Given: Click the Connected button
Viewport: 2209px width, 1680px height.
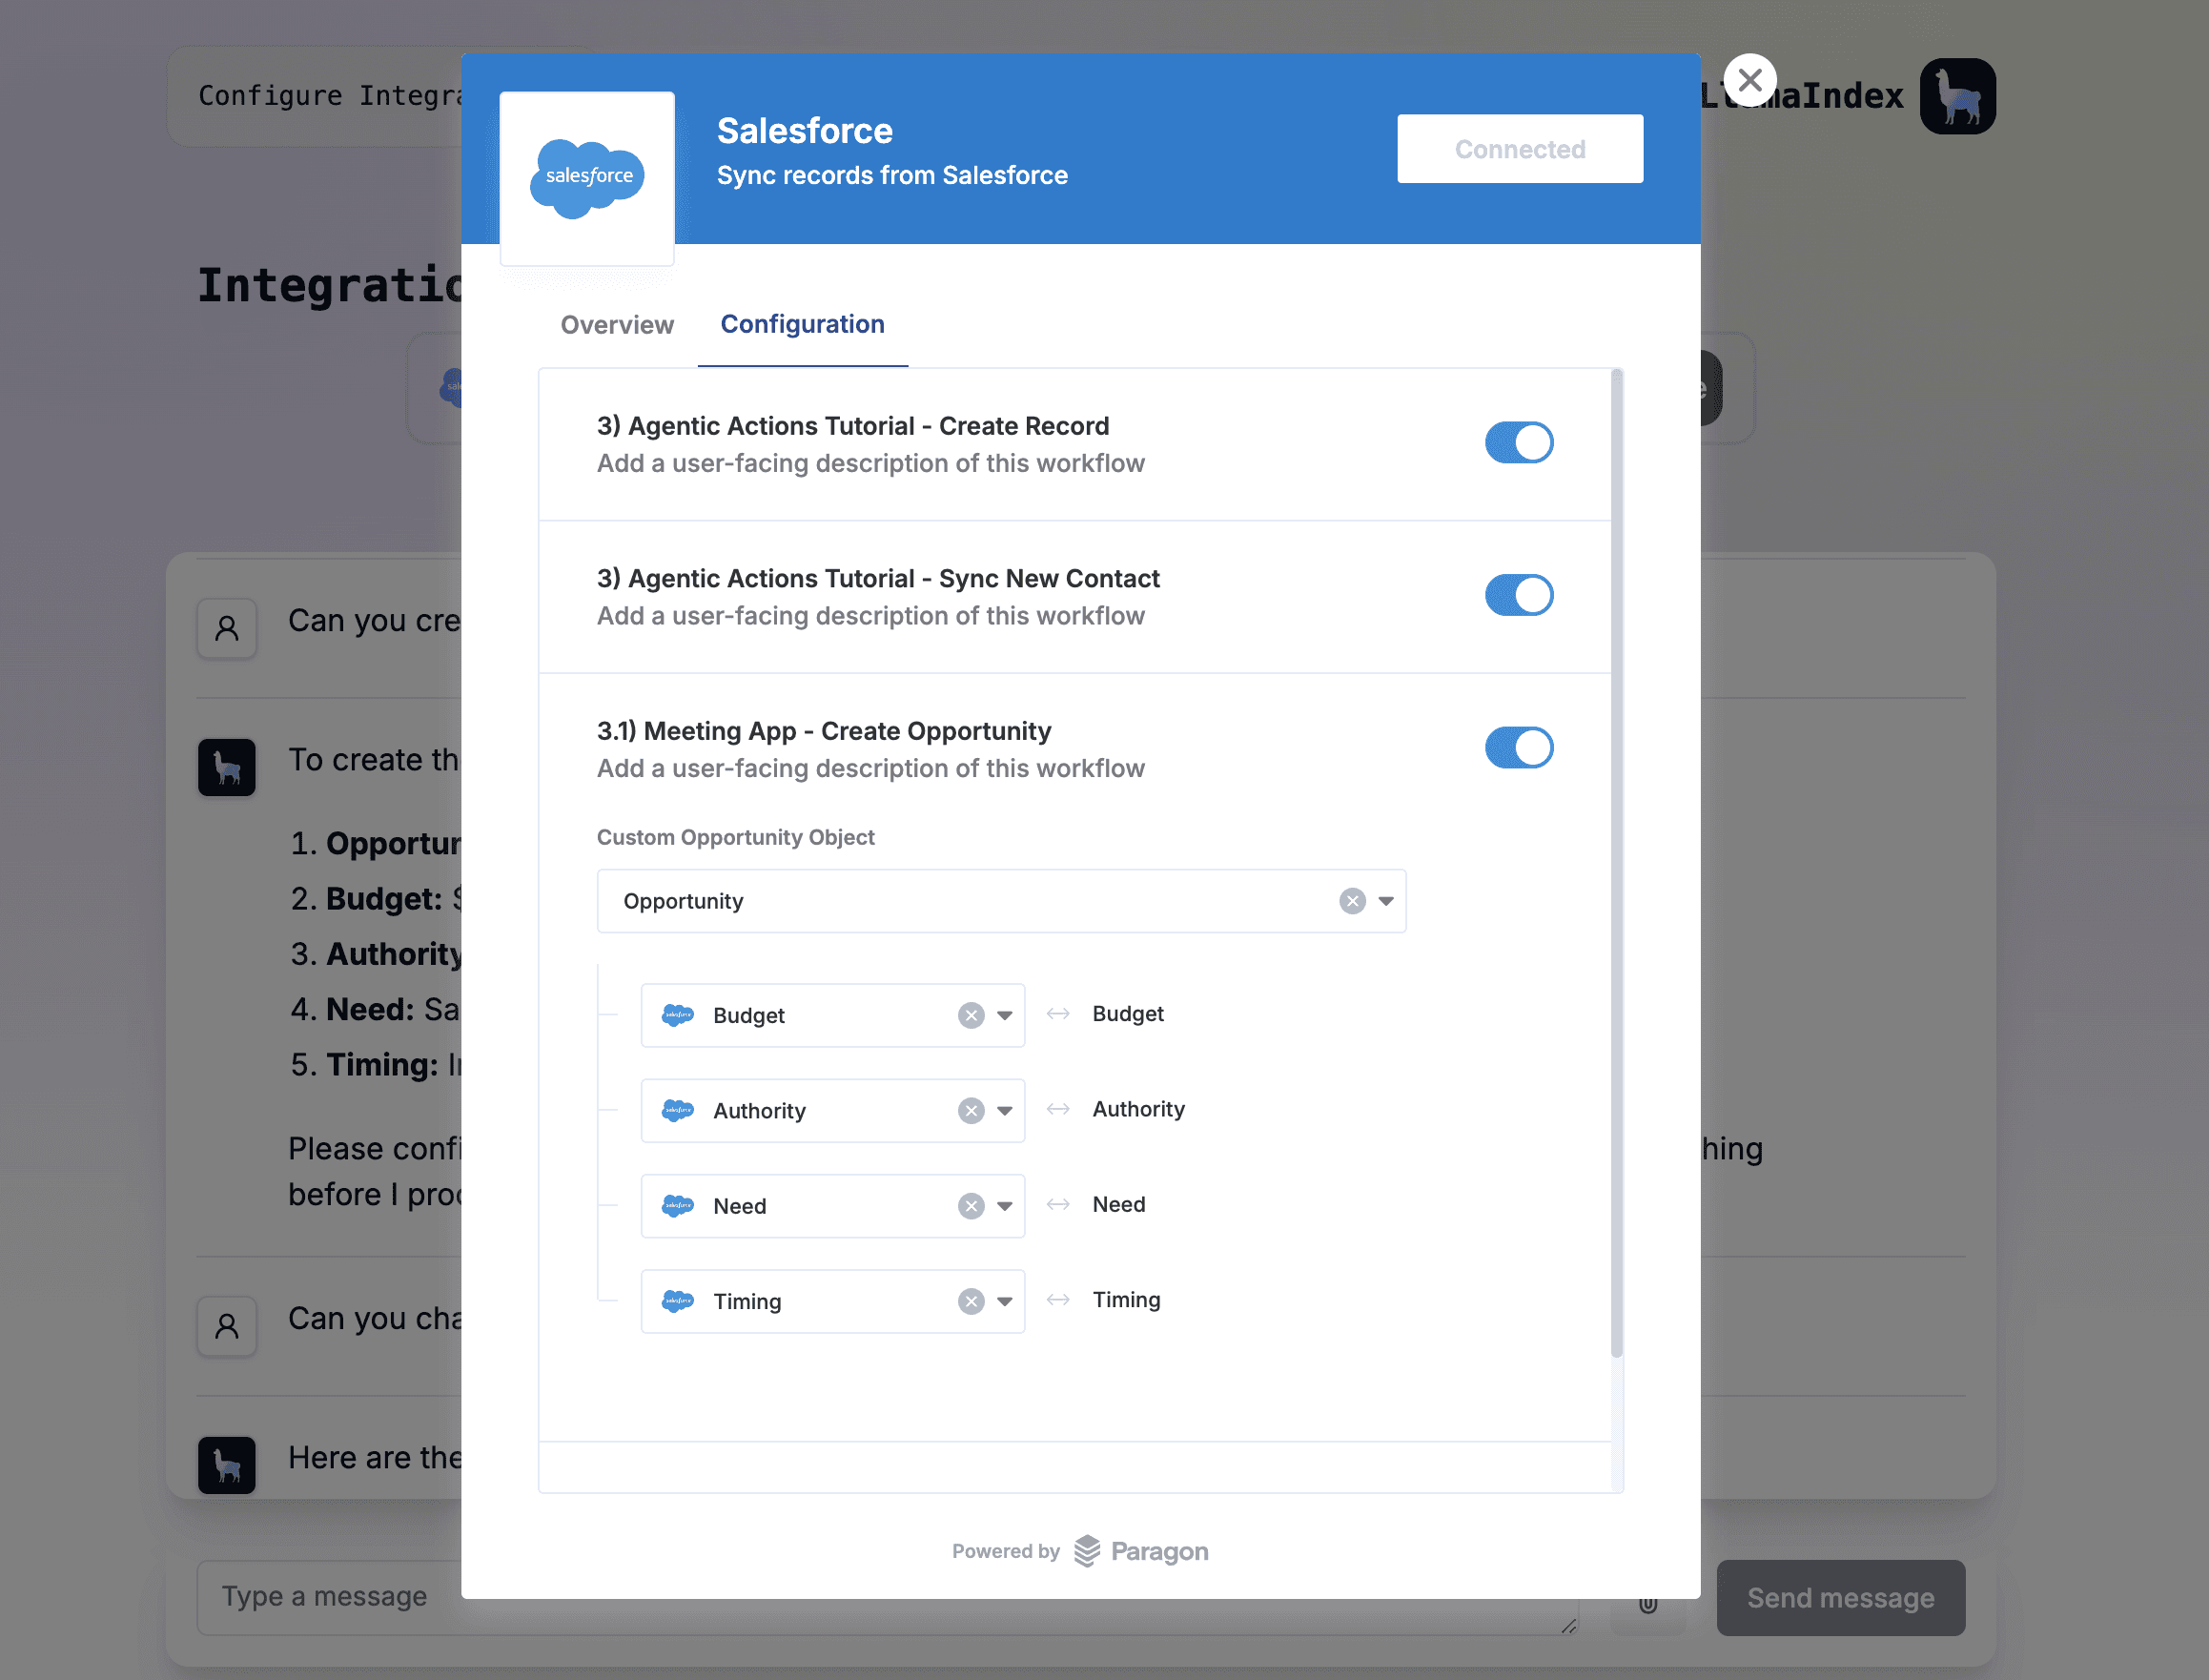Looking at the screenshot, I should 1519,149.
